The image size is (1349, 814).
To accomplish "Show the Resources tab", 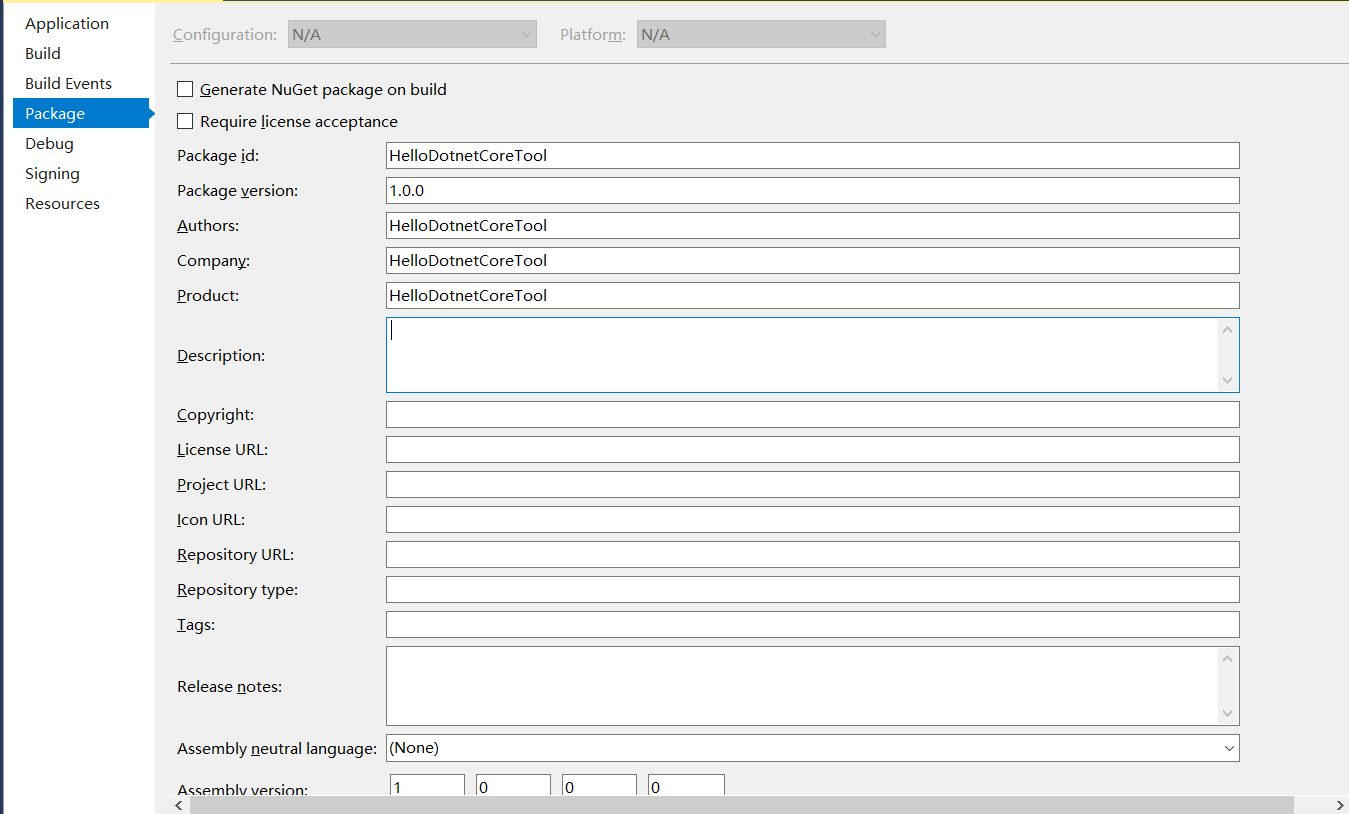I will [62, 204].
